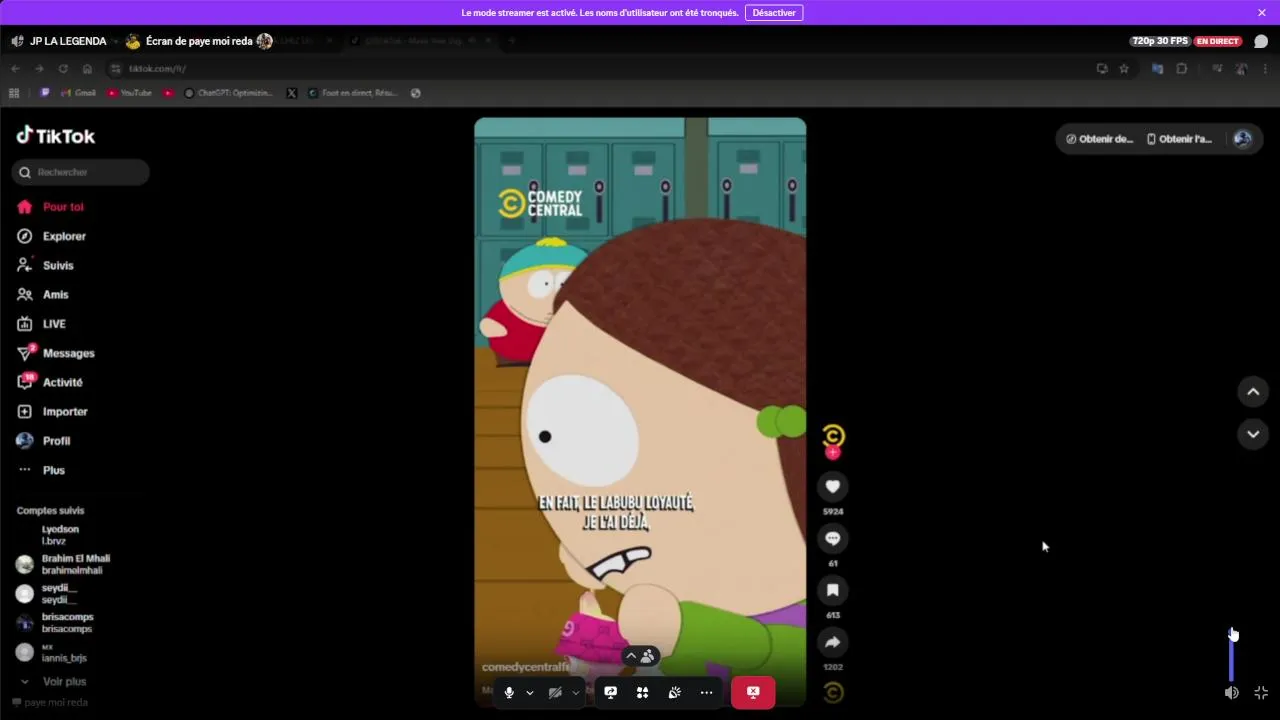Click the Obtenir de... pieces button
Image resolution: width=1280 pixels, height=720 pixels.
coord(1099,139)
